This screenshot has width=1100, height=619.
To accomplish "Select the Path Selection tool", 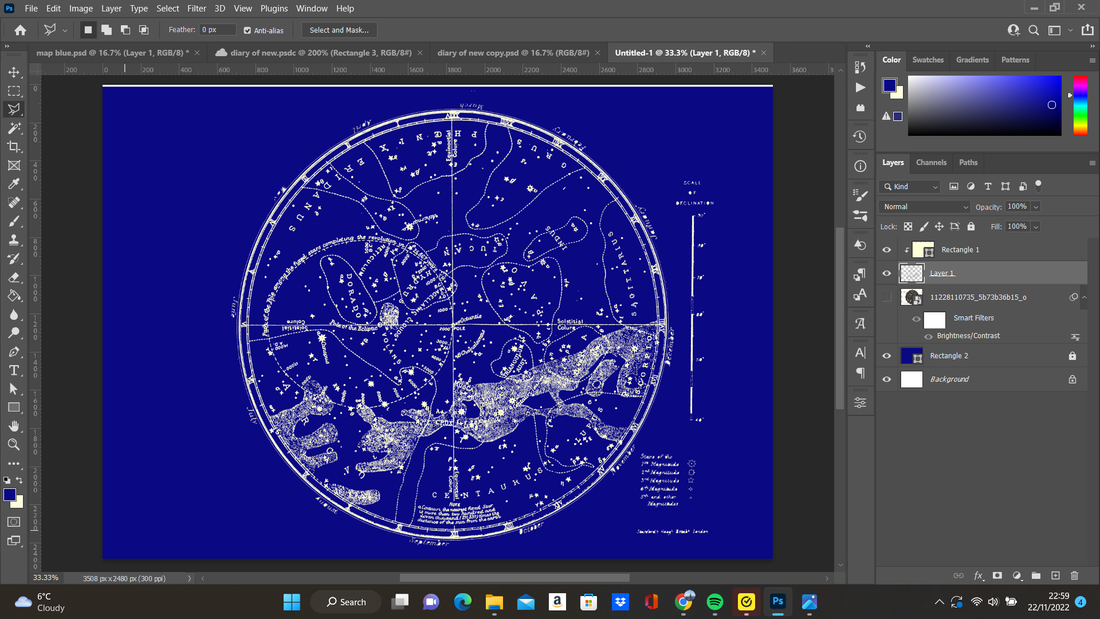I will (14, 389).
